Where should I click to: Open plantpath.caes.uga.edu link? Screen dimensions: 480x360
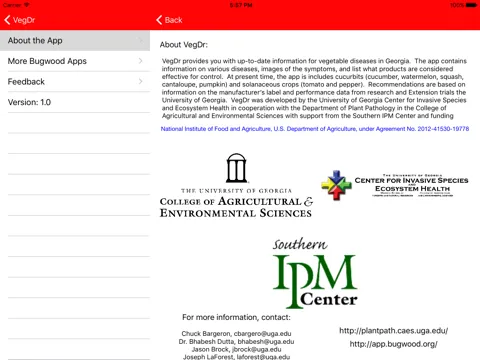[394, 331]
